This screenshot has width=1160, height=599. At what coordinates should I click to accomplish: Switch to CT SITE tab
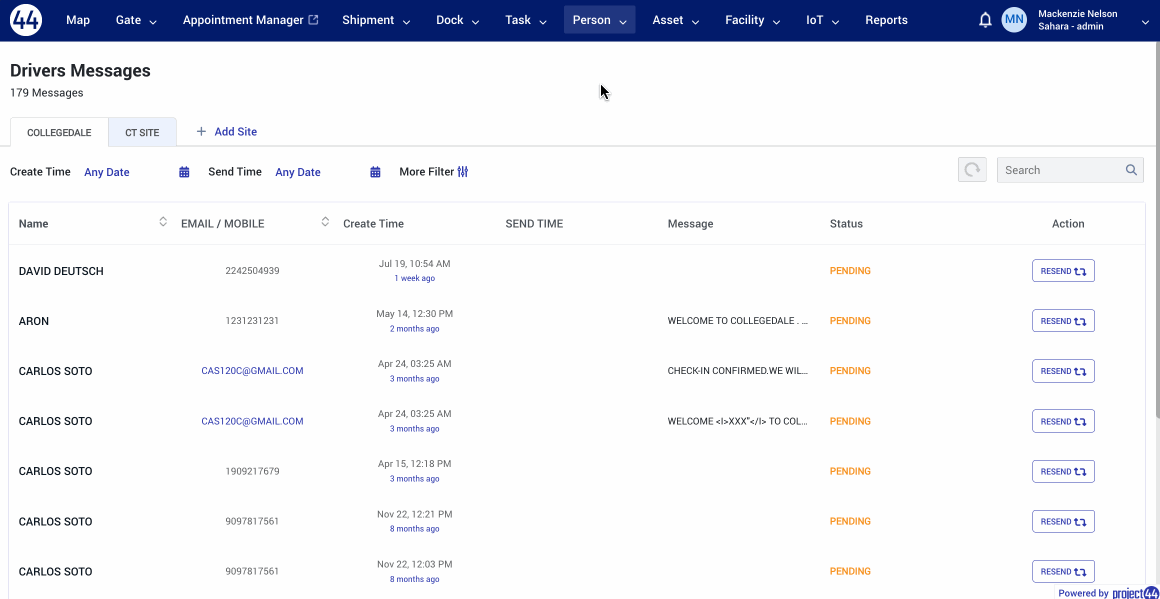point(142,132)
